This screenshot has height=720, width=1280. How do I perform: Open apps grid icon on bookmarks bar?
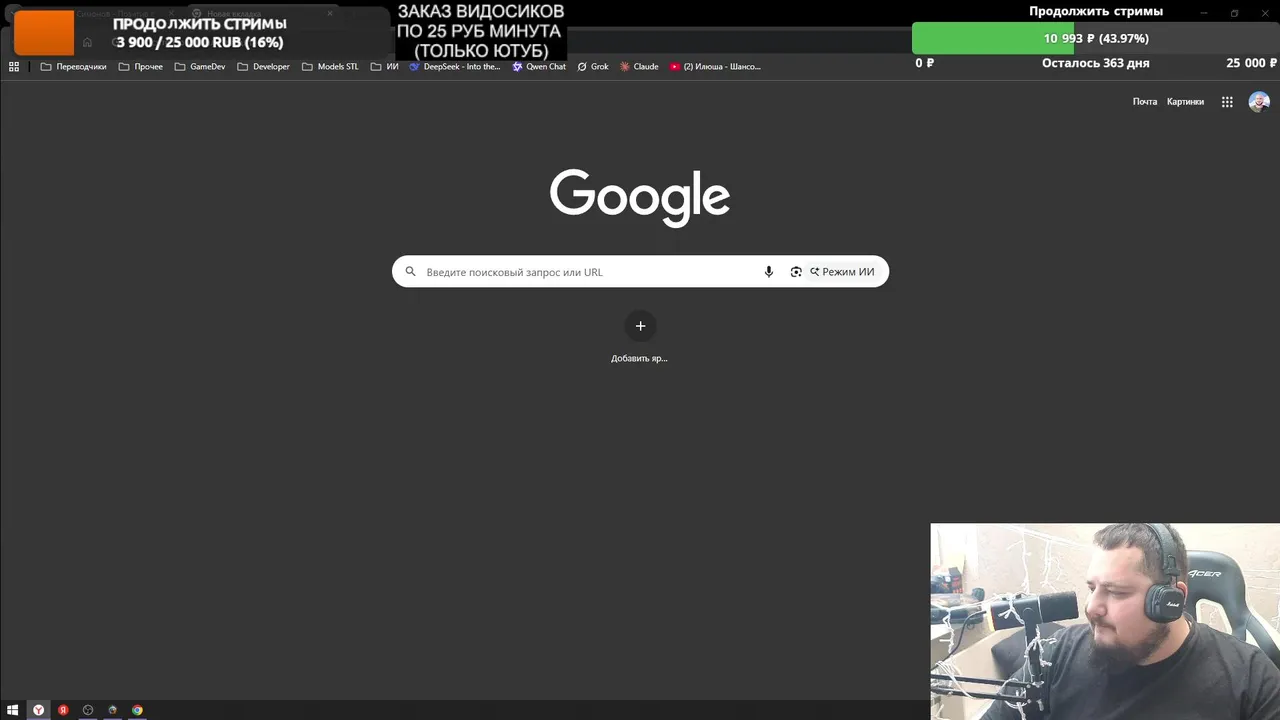pyautogui.click(x=14, y=67)
